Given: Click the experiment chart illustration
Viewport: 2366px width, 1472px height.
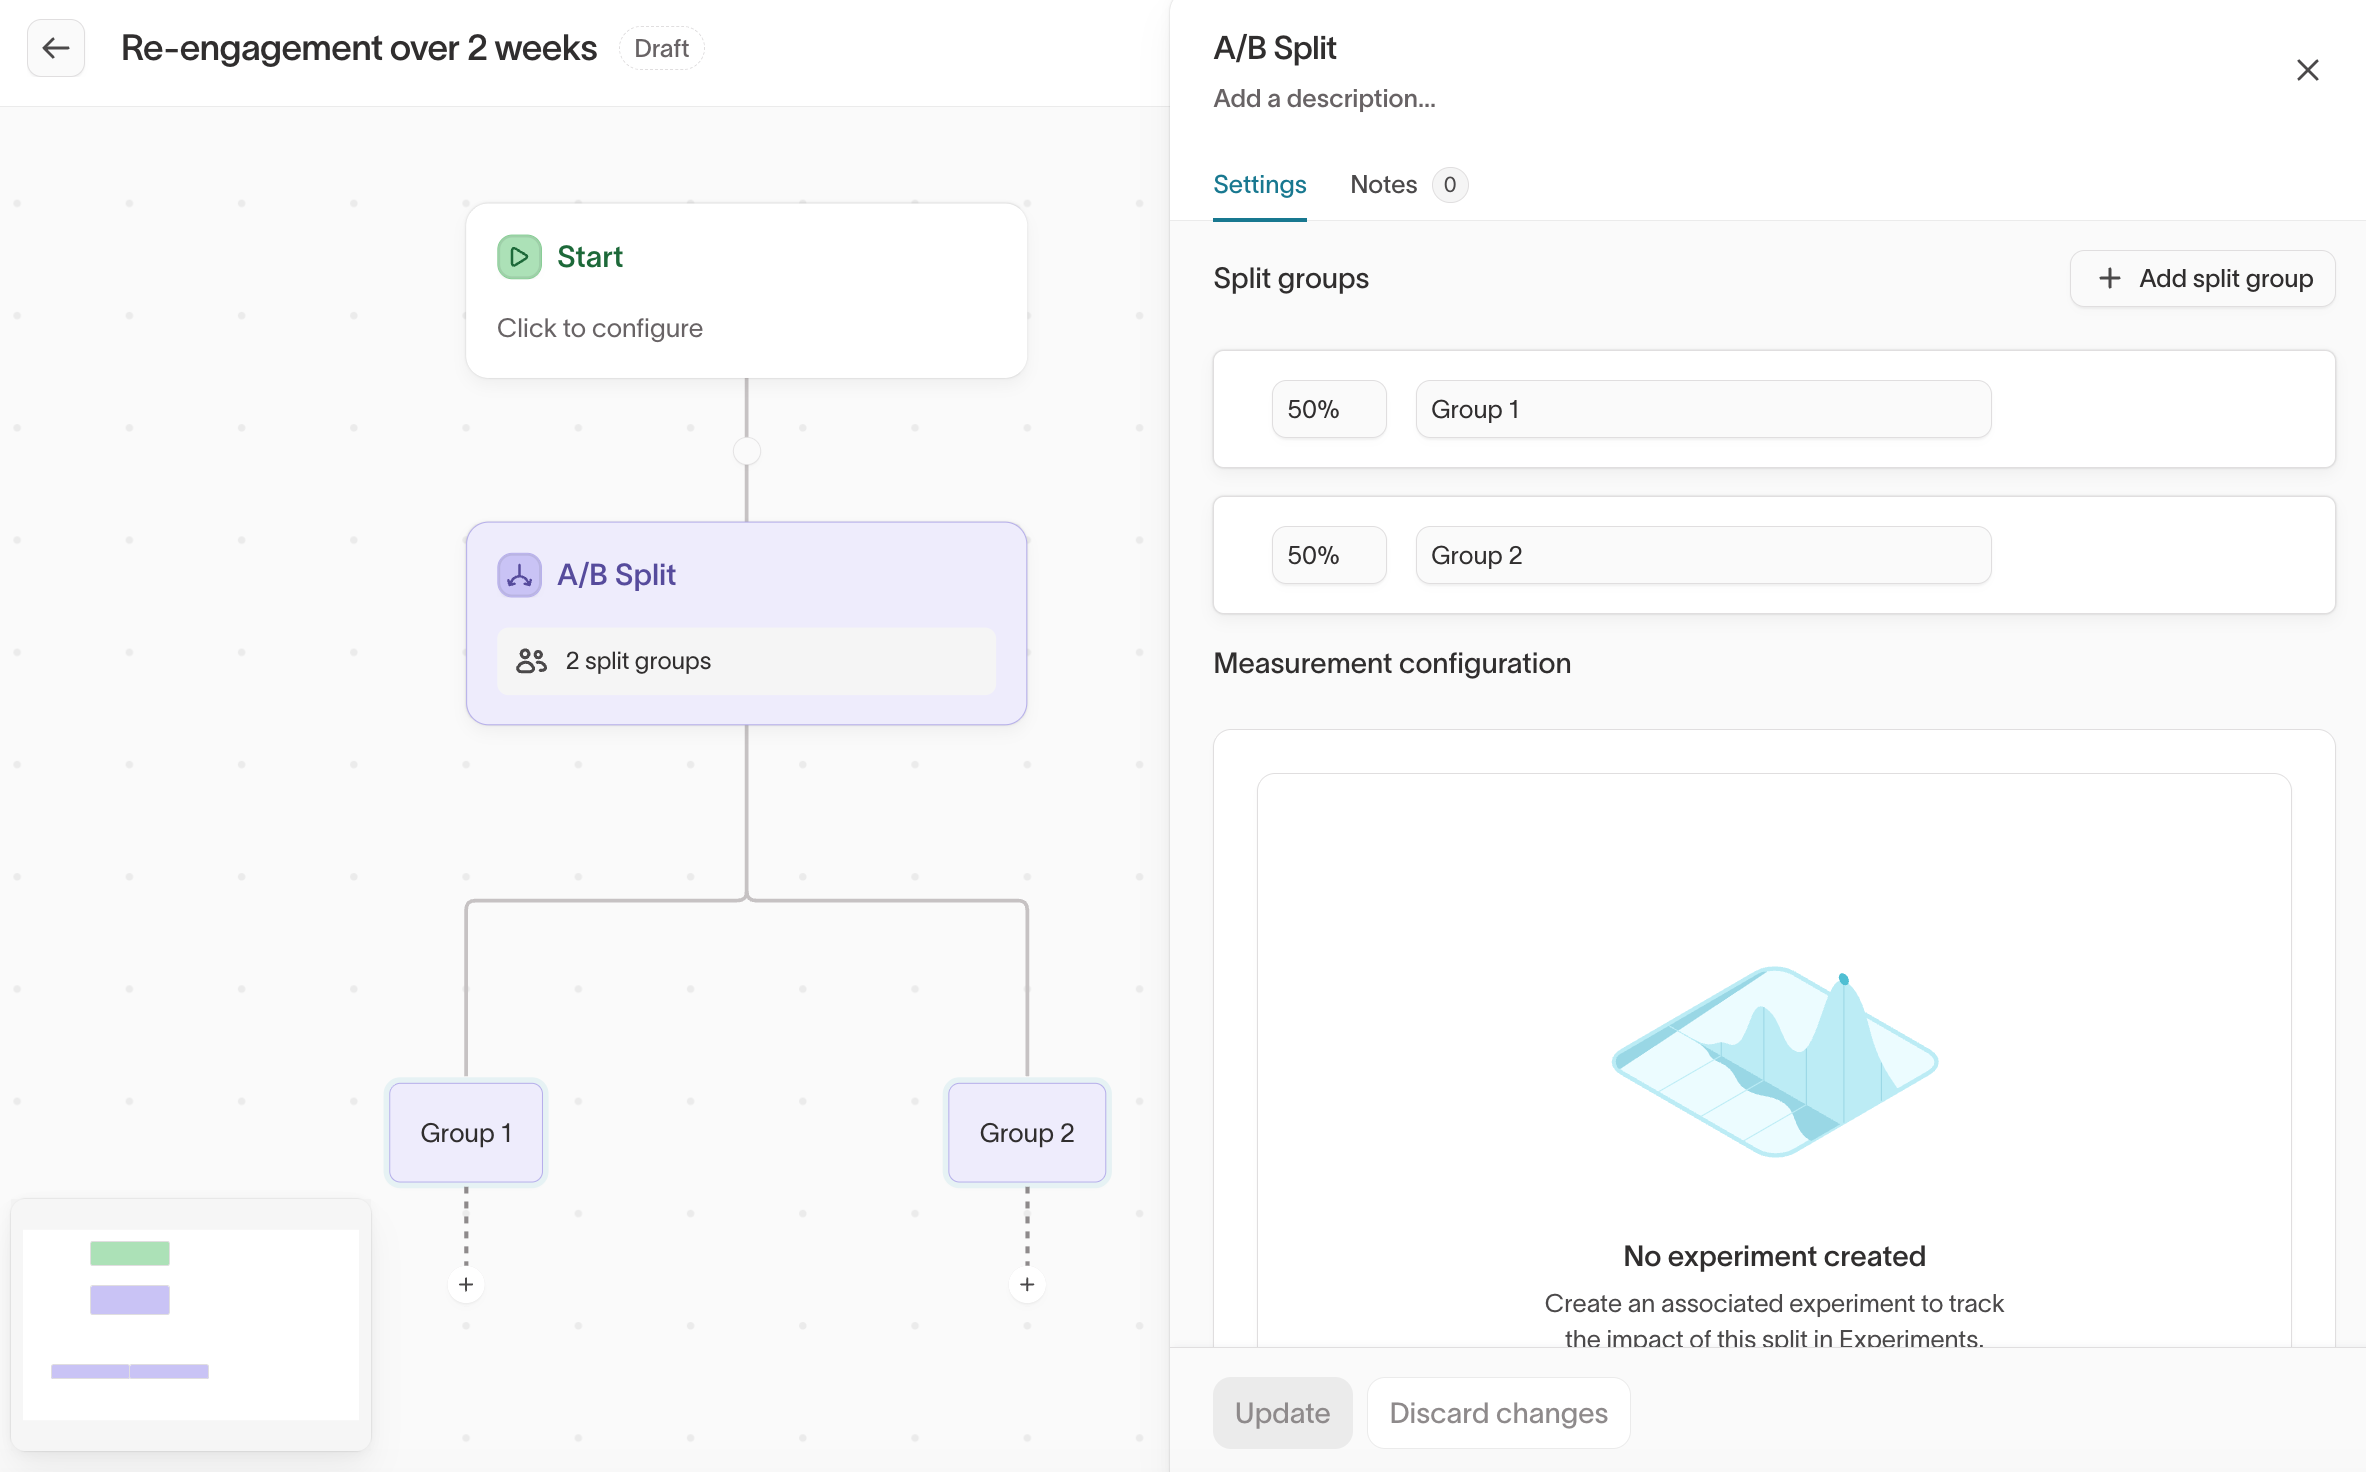Looking at the screenshot, I should click(x=1775, y=1062).
